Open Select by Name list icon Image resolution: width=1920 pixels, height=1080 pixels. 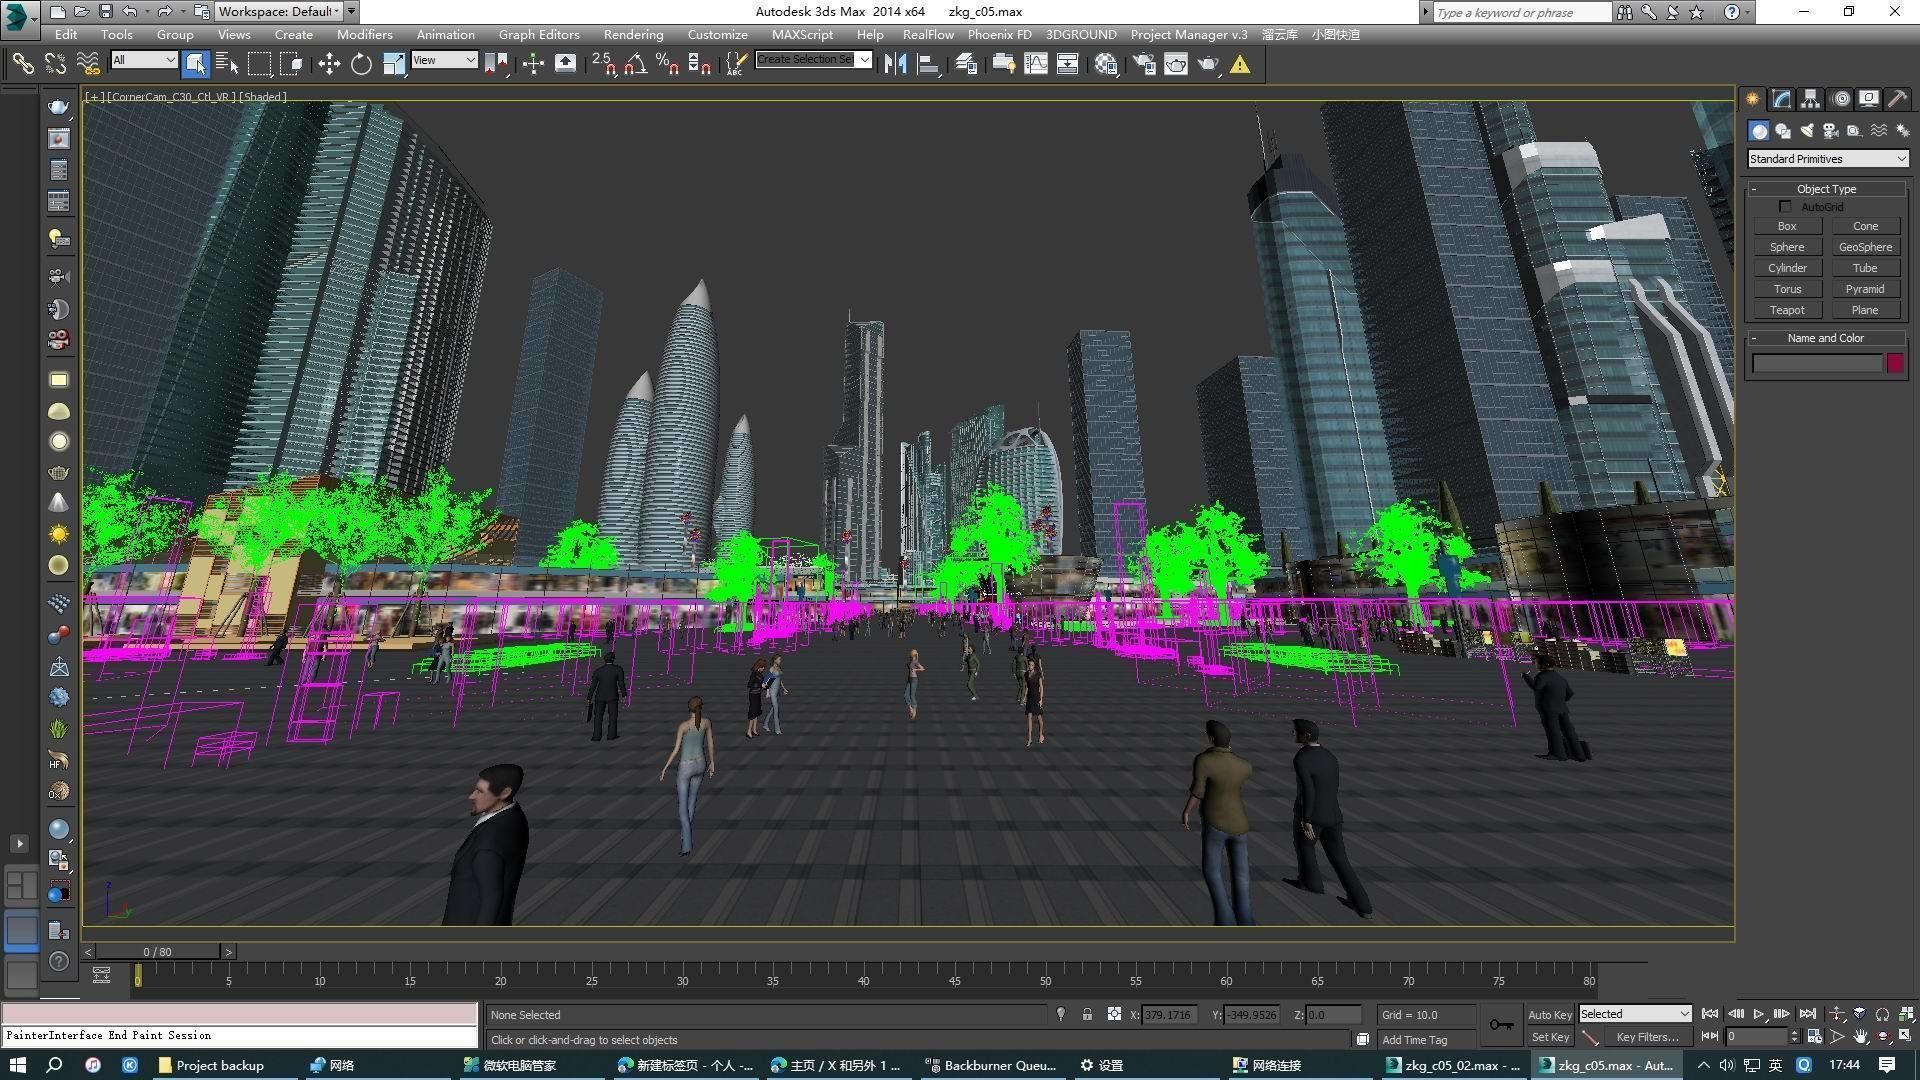pos(227,64)
